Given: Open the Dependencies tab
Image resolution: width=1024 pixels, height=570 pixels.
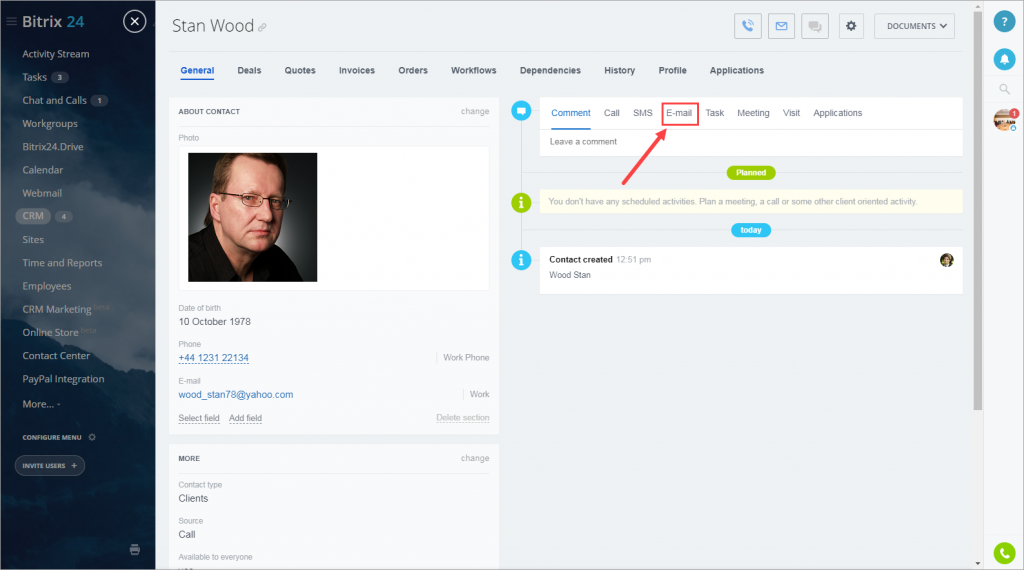Looking at the screenshot, I should 550,71.
